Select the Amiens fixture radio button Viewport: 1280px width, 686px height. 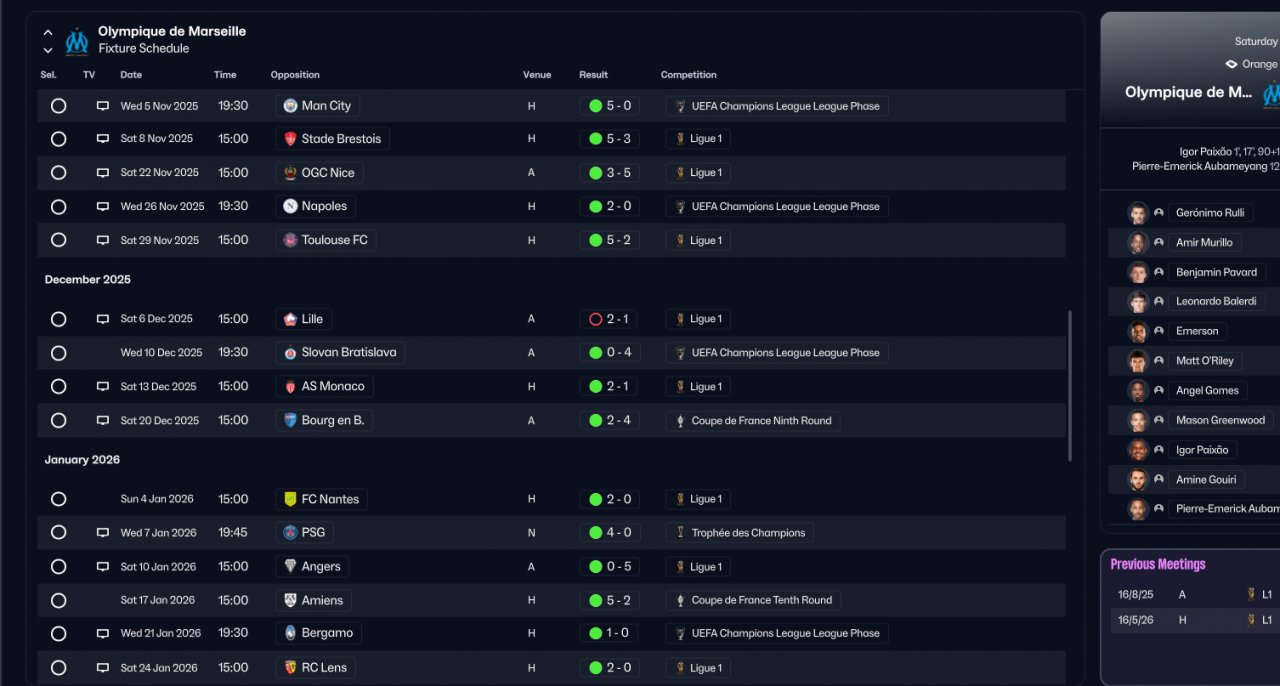[58, 601]
